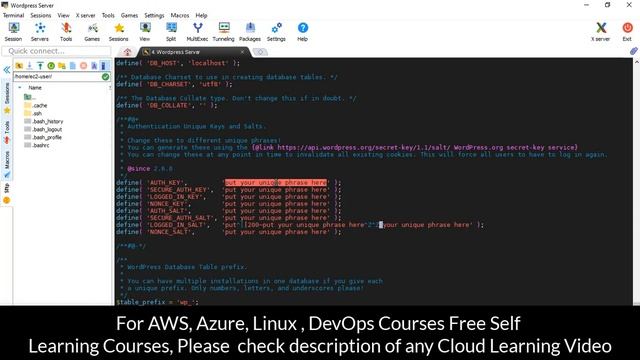640x360 pixels.
Task: Select the .ssh folder
Action: [x=33, y=113]
